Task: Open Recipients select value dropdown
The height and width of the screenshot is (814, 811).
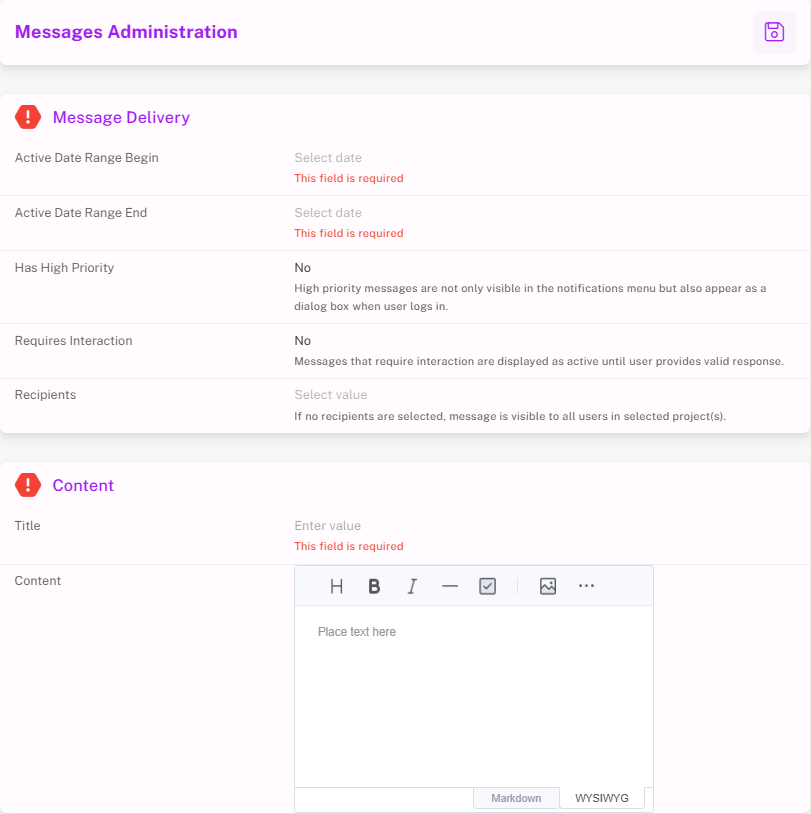Action: [331, 395]
